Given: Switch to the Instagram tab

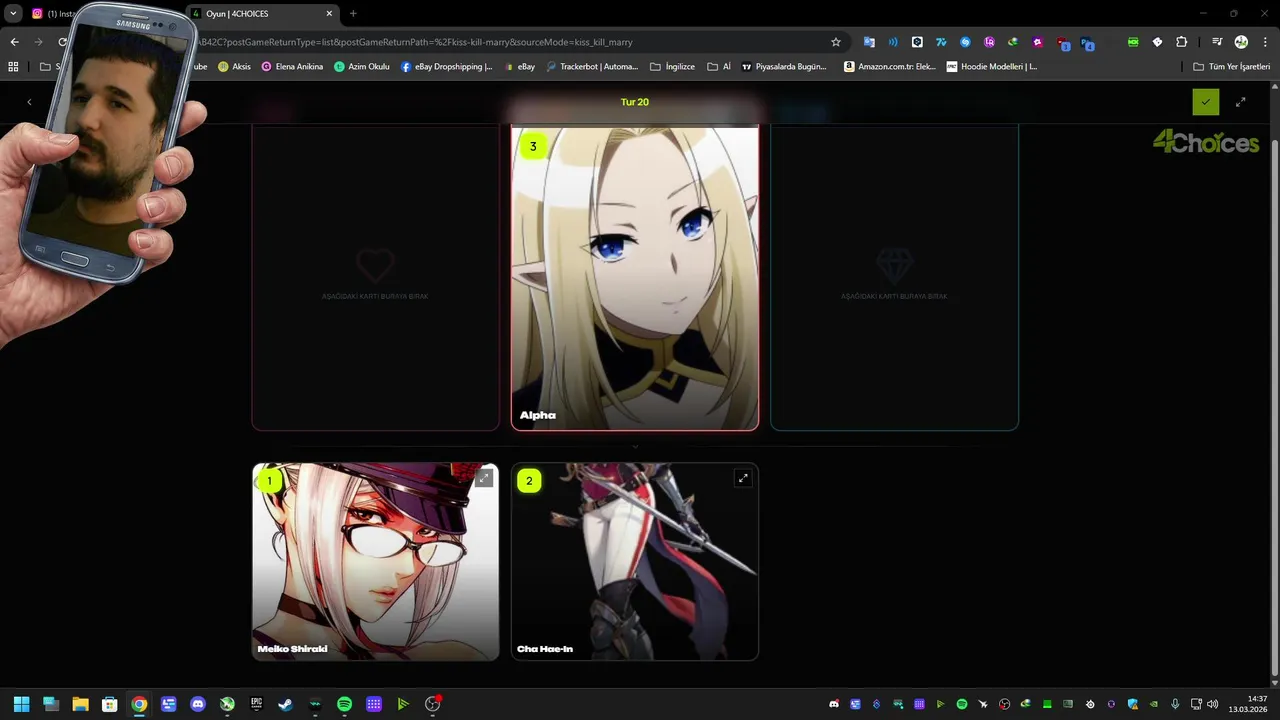Looking at the screenshot, I should (x=52, y=14).
